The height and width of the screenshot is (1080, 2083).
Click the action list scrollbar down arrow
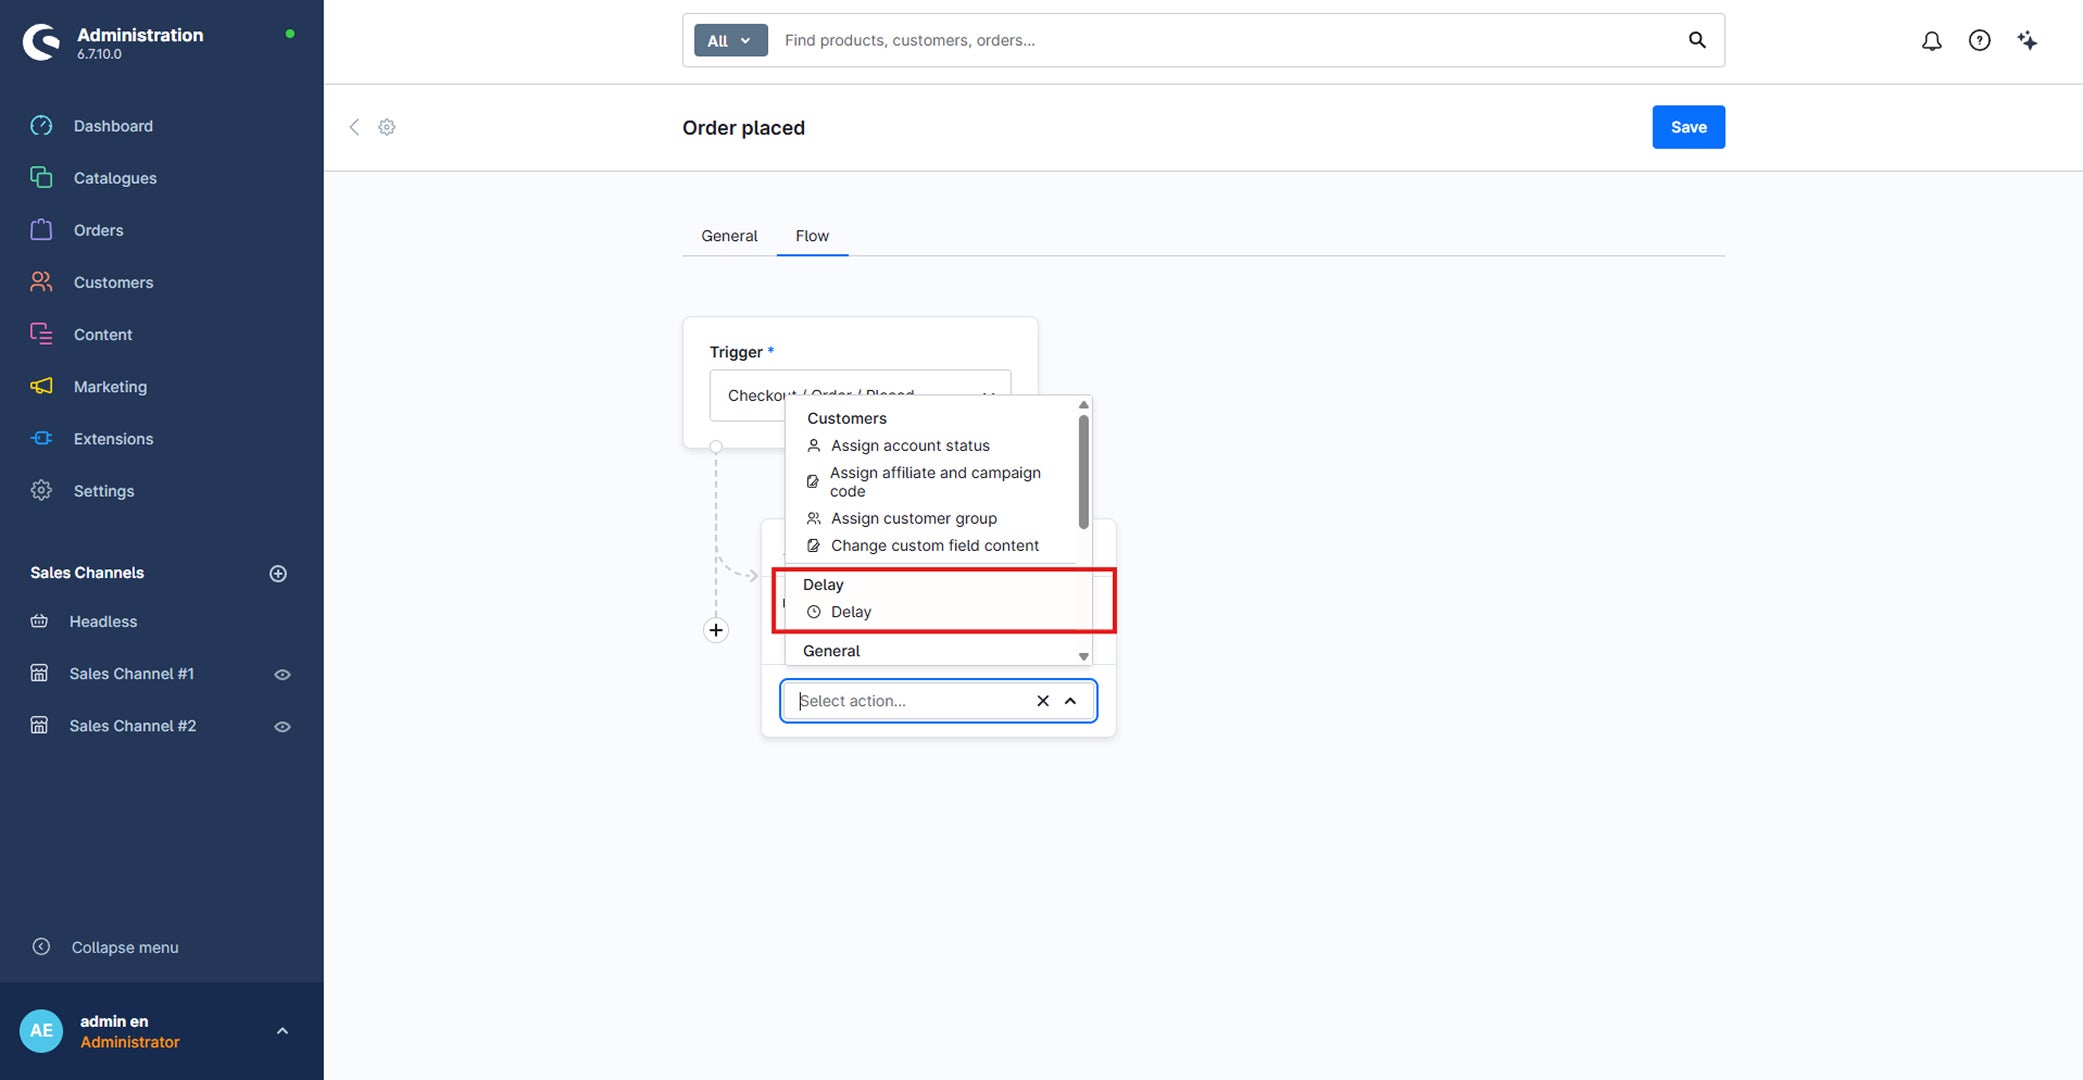tap(1083, 657)
